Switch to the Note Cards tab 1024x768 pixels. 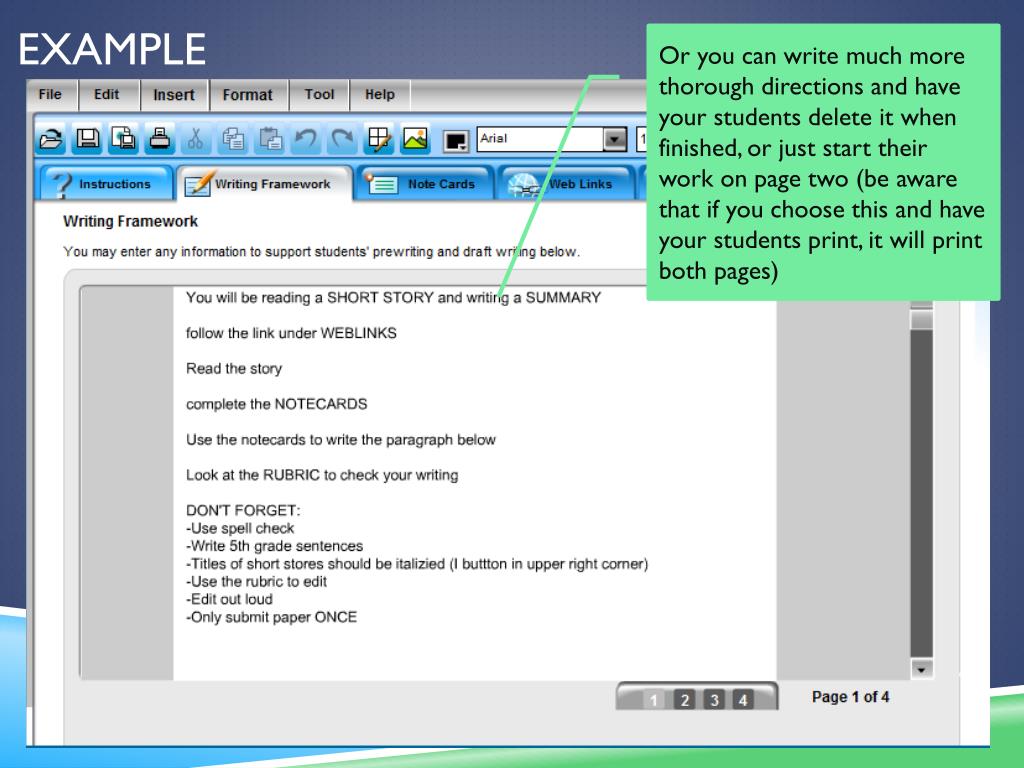click(424, 184)
